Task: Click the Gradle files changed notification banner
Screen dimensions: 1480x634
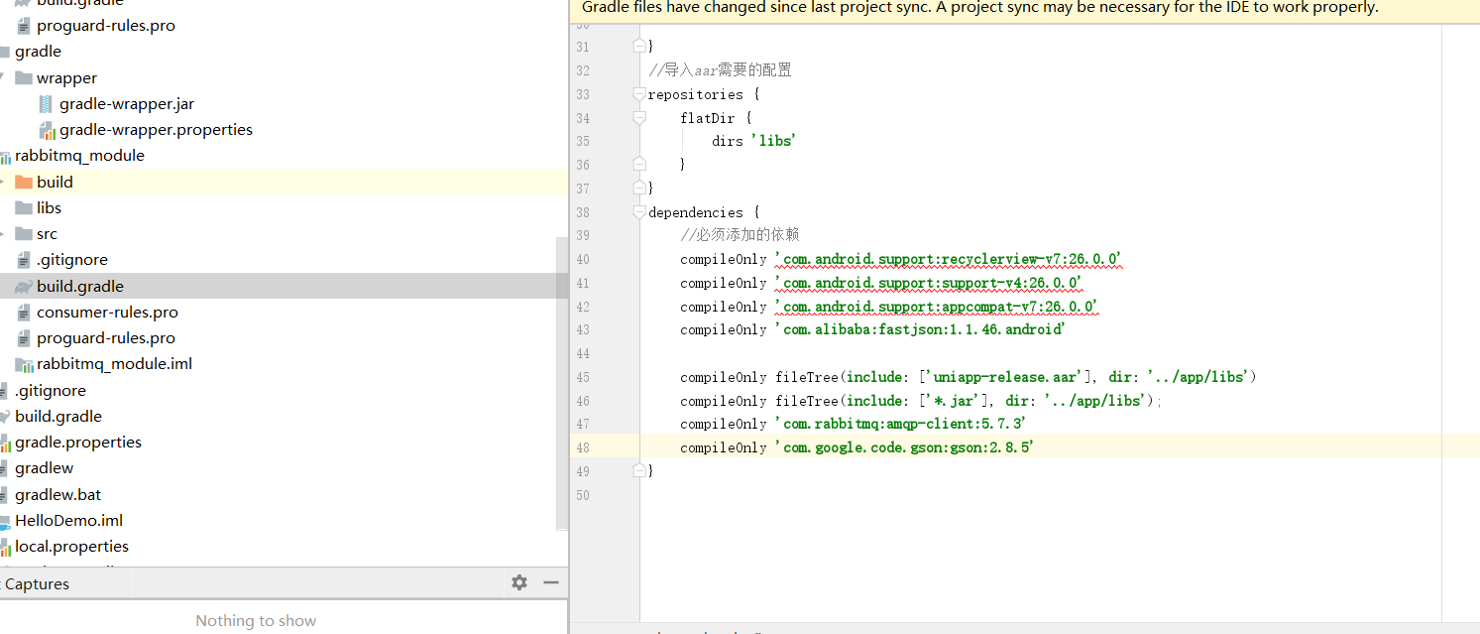Action: (1024, 8)
